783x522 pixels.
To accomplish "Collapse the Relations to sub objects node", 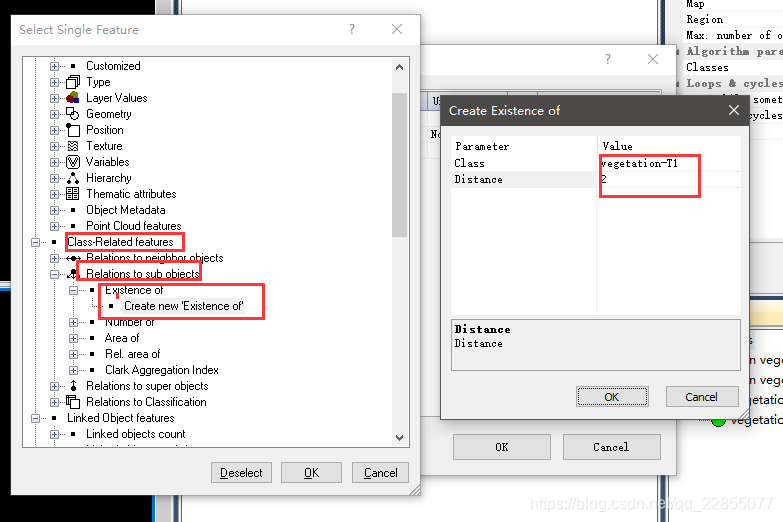I will point(54,274).
